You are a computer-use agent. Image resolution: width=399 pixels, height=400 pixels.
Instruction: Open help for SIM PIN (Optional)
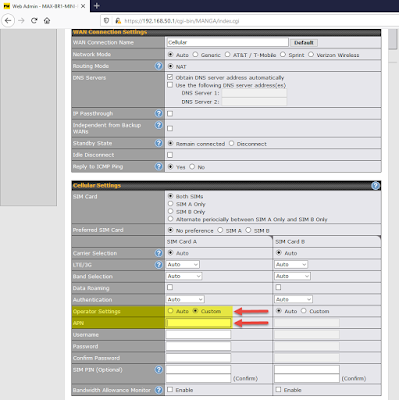tap(159, 369)
